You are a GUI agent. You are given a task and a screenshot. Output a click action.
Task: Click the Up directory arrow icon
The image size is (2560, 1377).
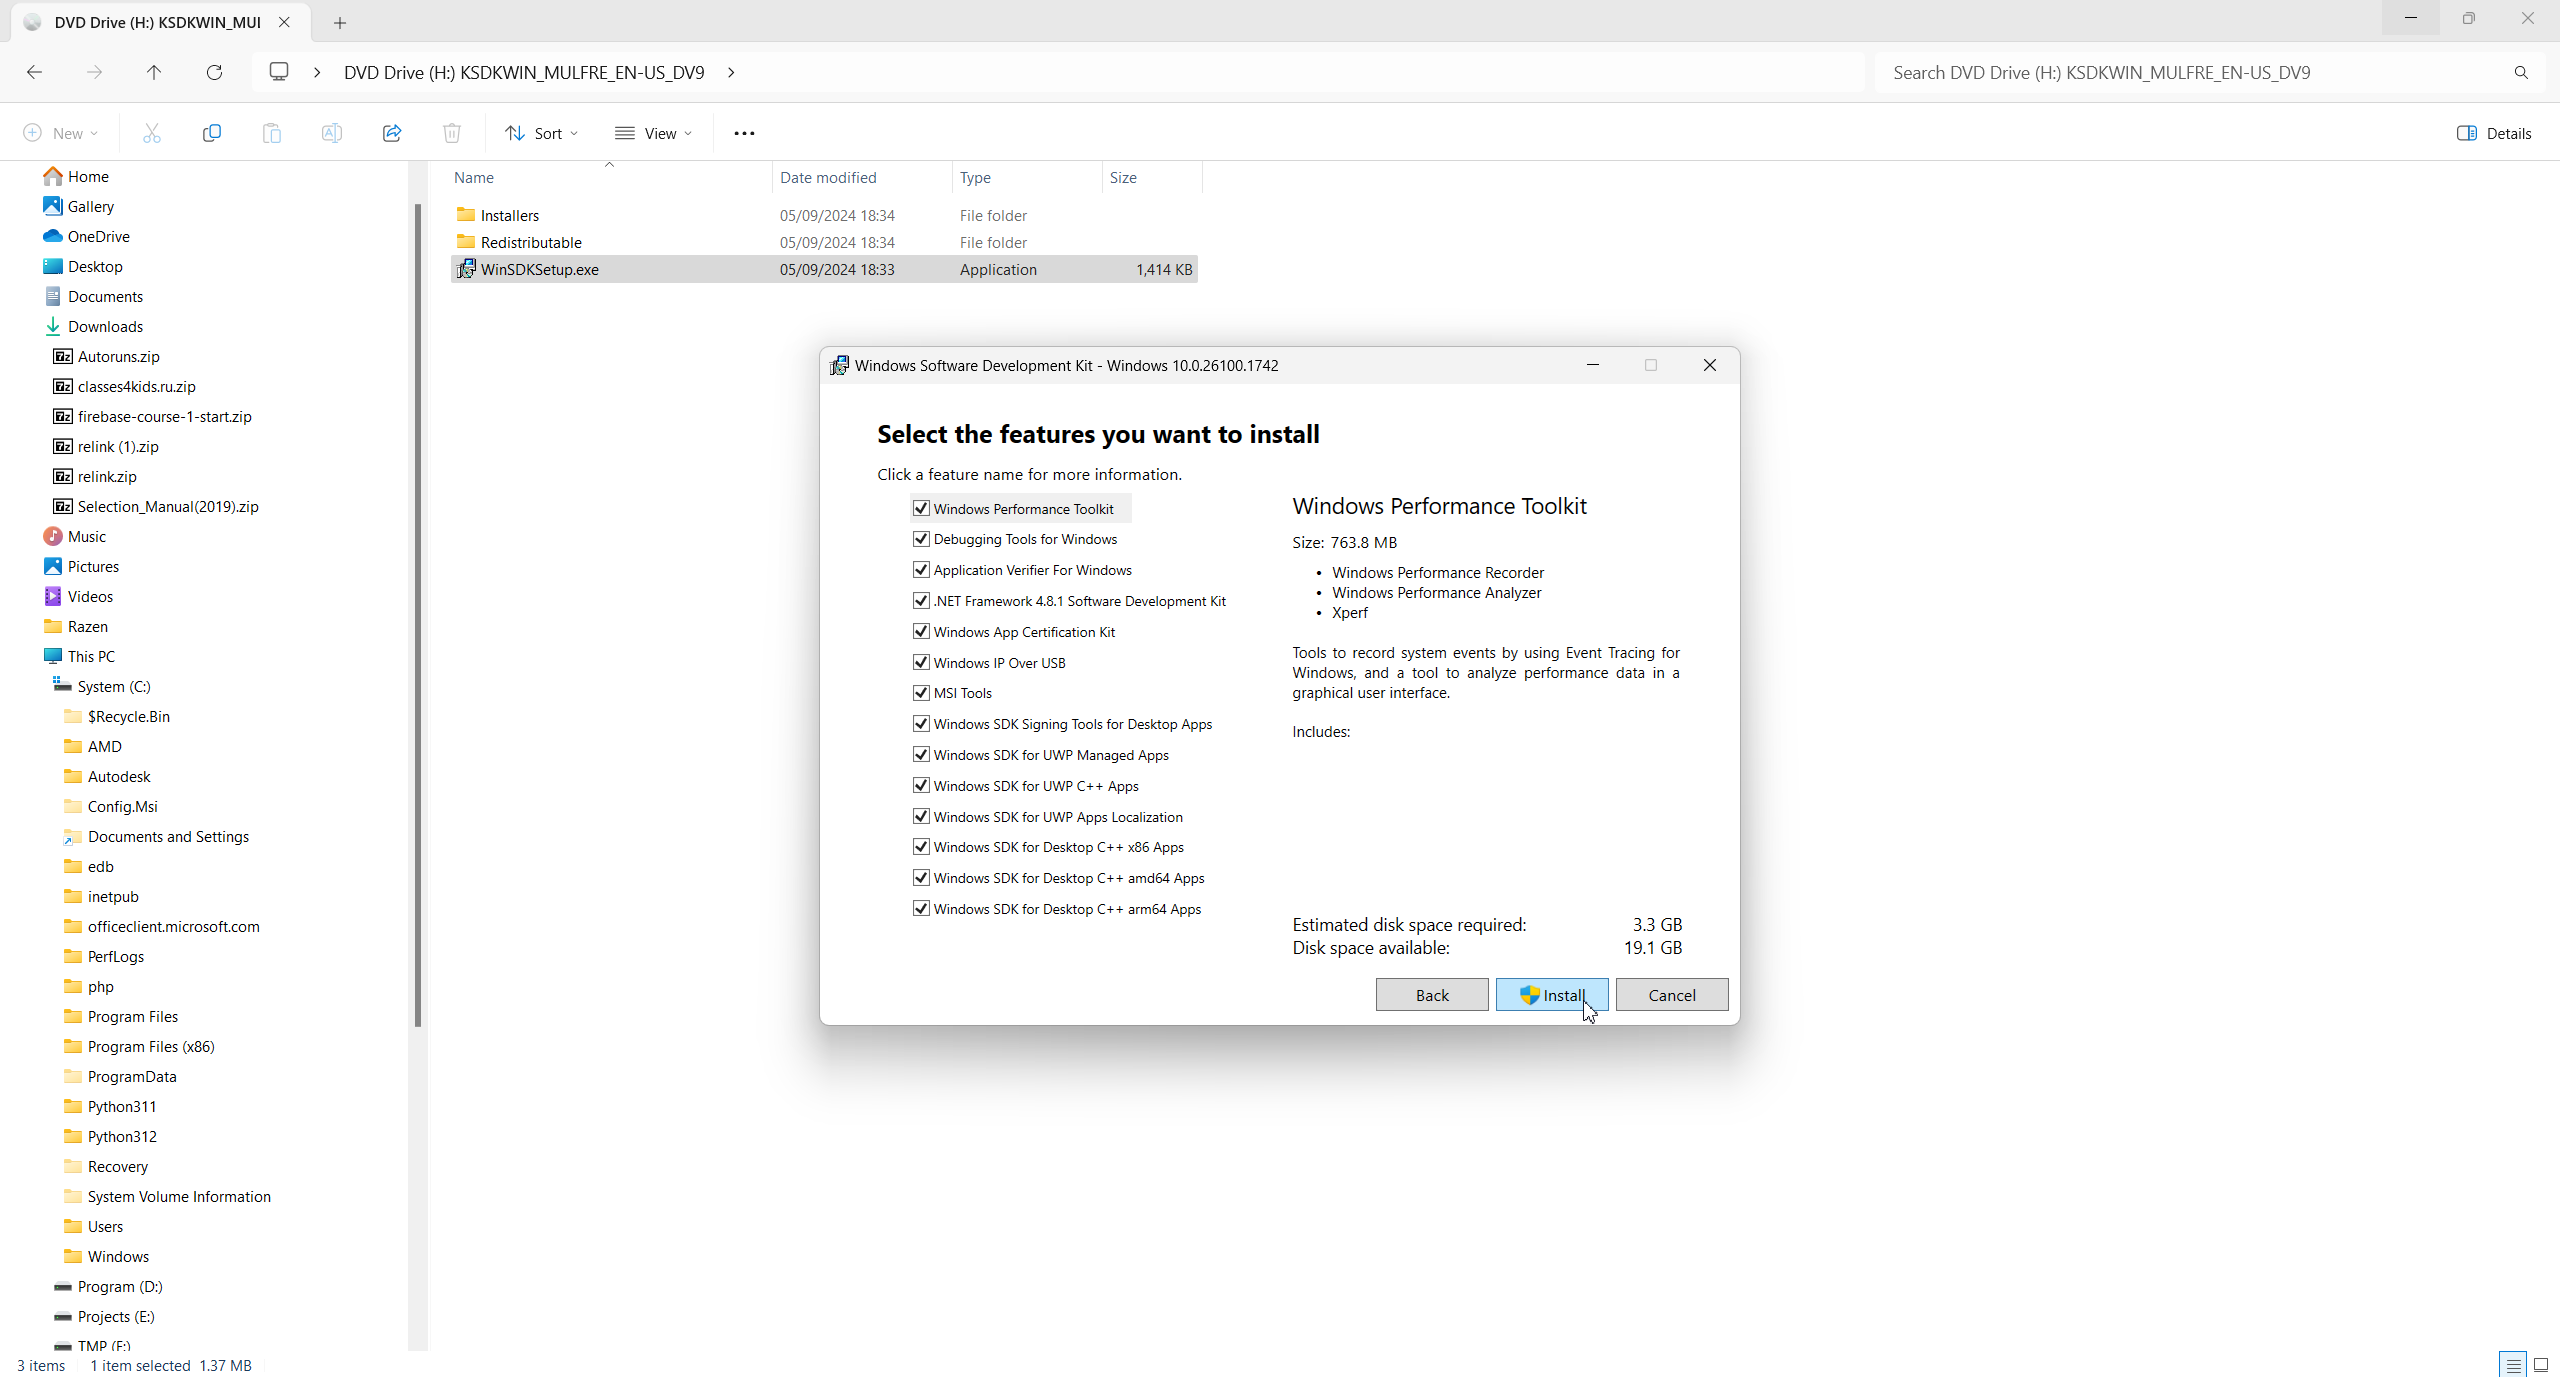coord(154,72)
